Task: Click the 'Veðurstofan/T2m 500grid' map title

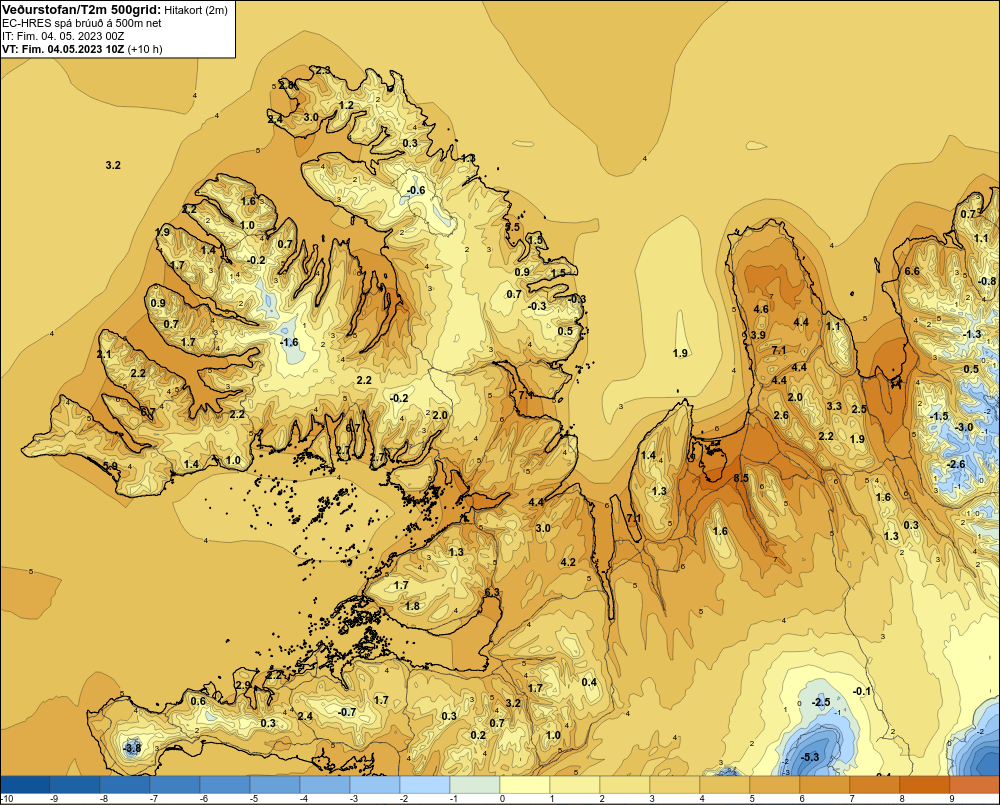Action: [80, 9]
